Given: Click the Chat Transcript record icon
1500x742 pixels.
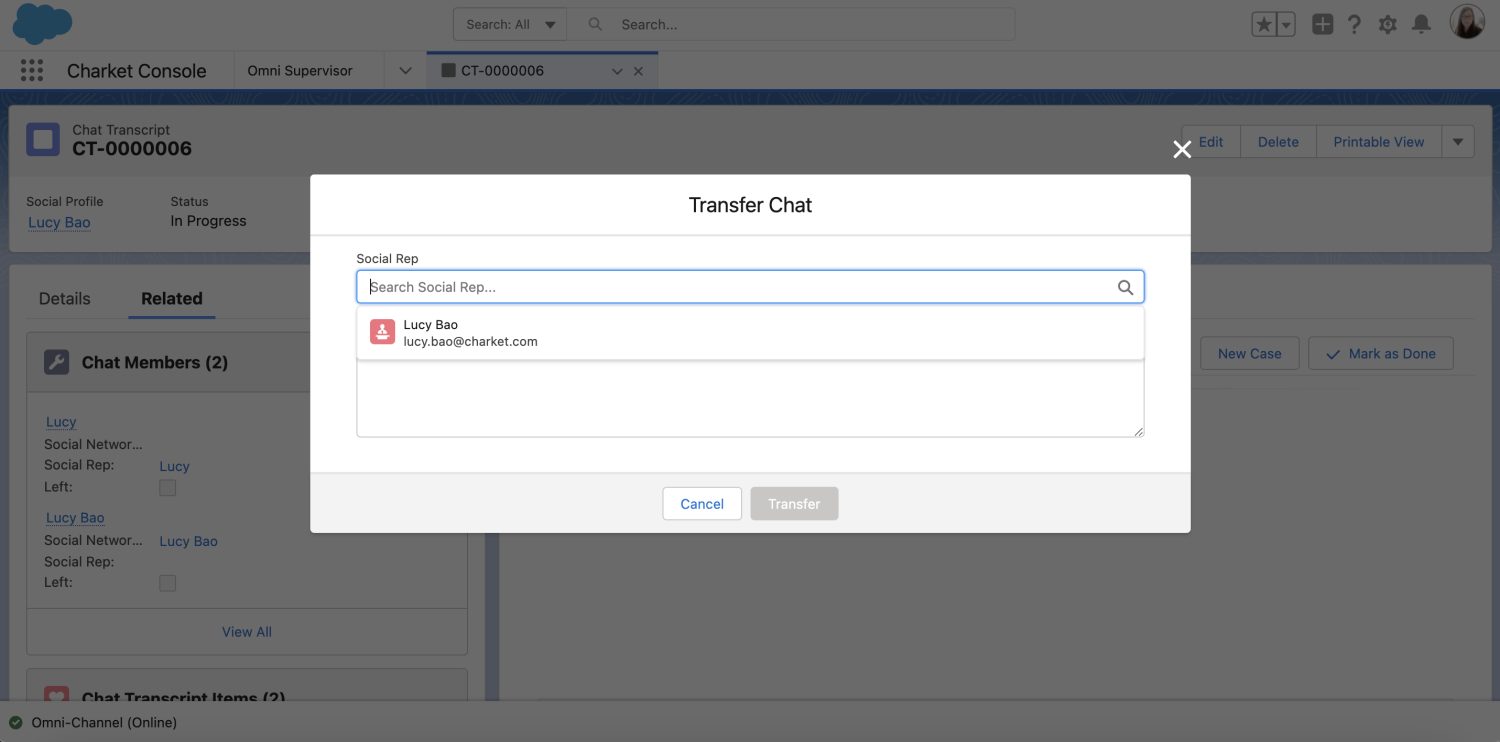Looking at the screenshot, I should click(x=43, y=139).
